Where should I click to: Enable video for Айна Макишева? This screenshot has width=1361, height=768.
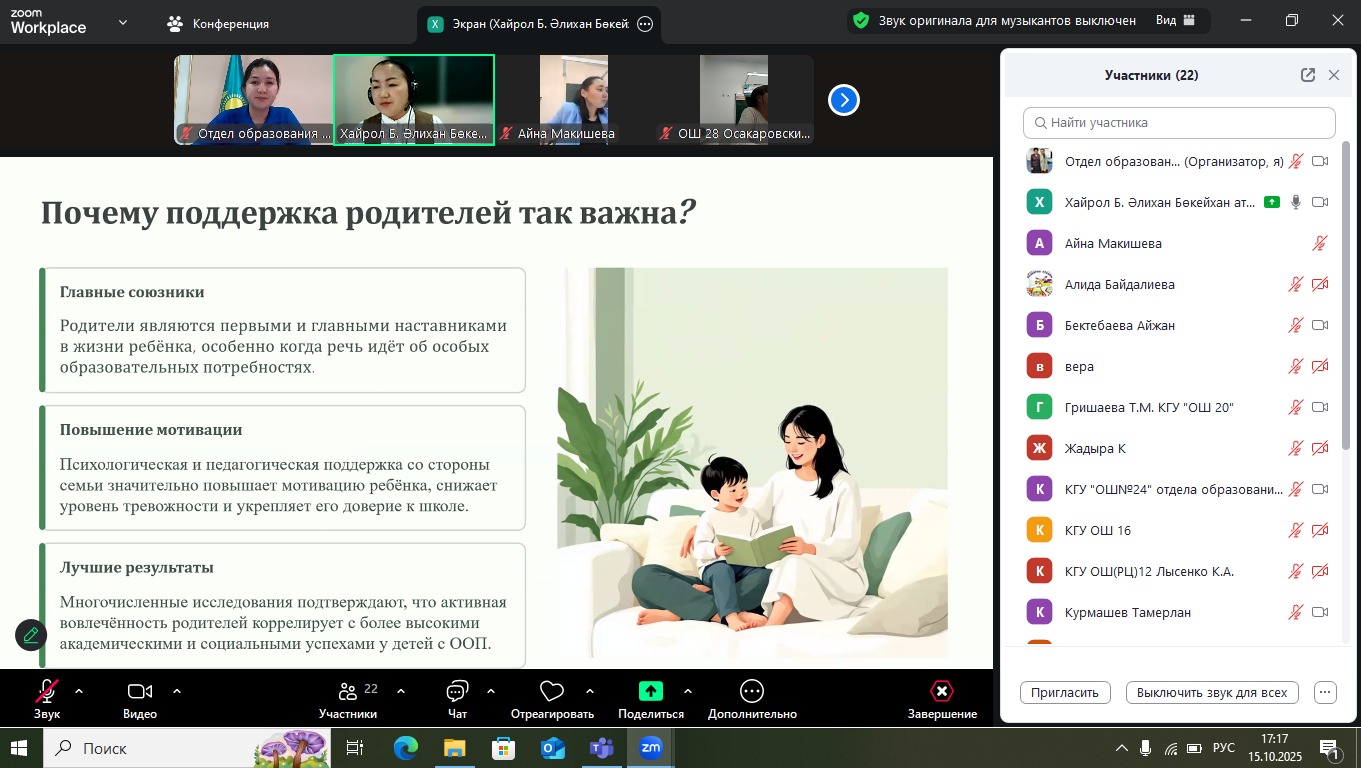pyautogui.click(x=1320, y=243)
